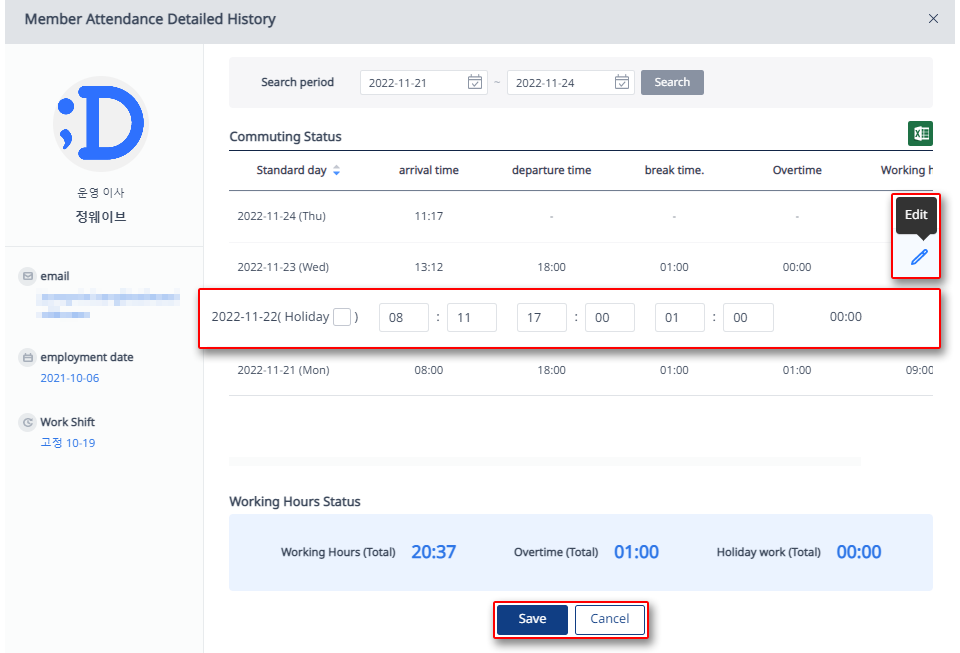Click the green Excel export icon
The height and width of the screenshot is (653, 960).
pos(920,132)
